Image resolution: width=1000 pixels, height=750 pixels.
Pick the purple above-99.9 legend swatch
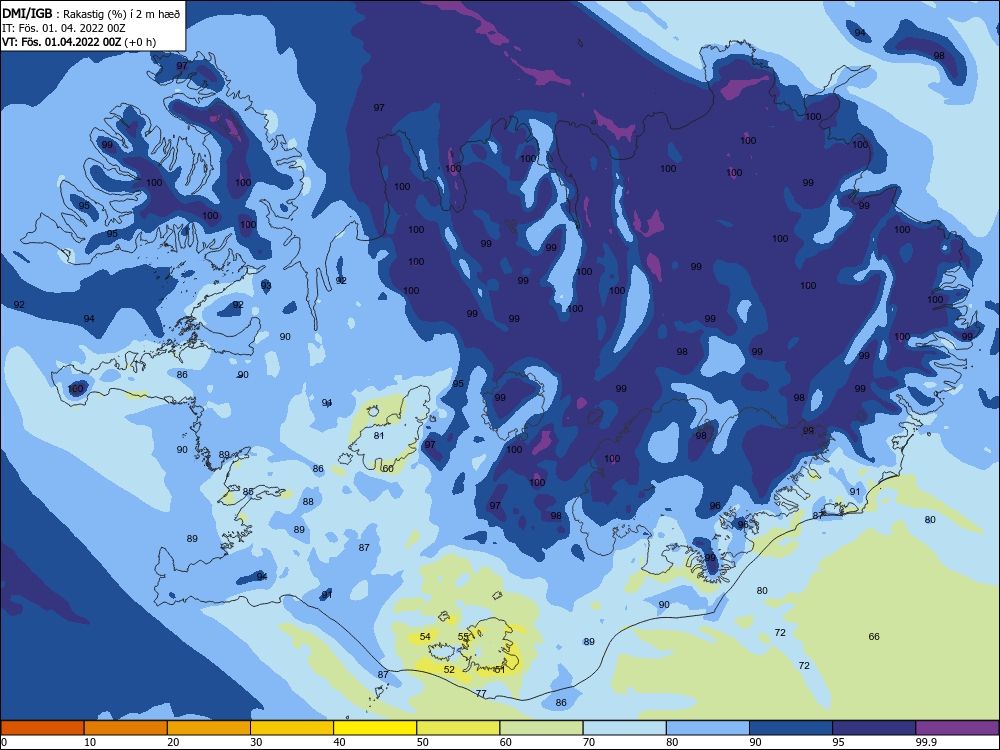(957, 728)
